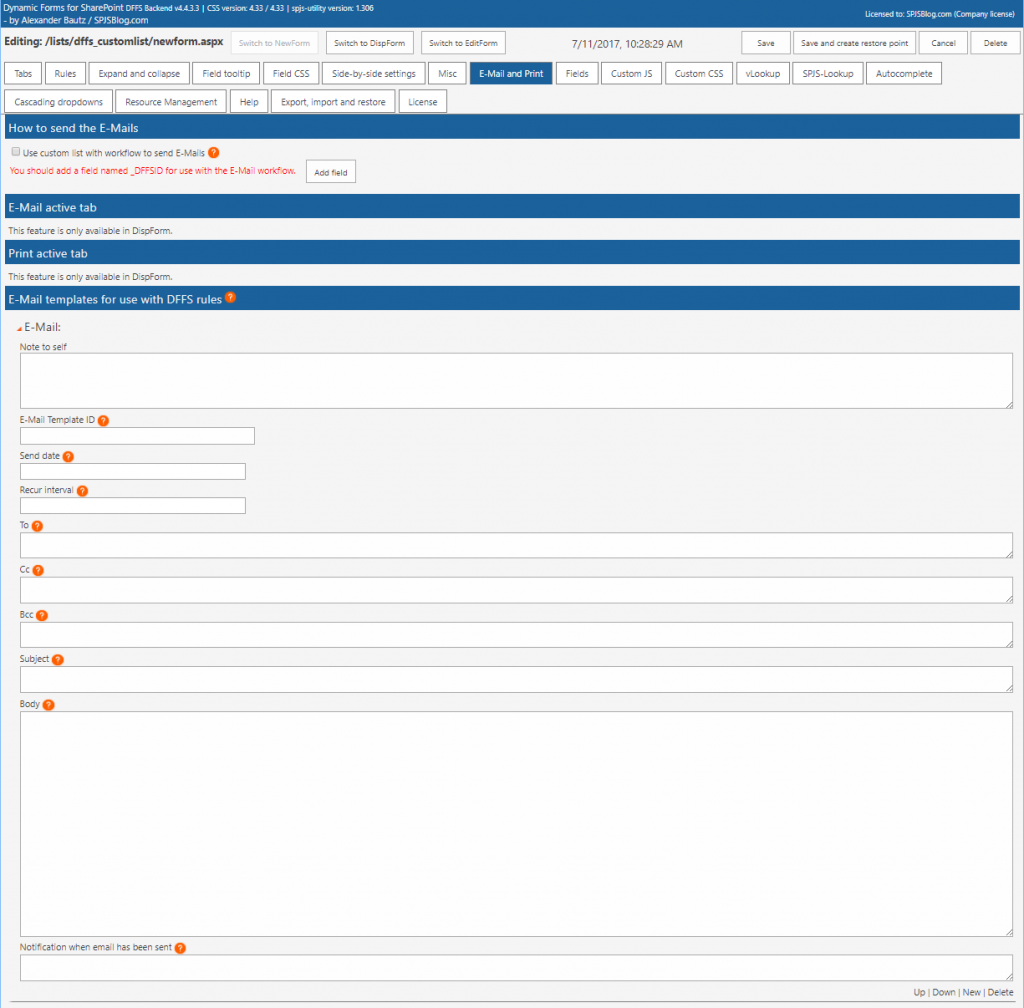Click help icon beside Send date label
This screenshot has width=1024, height=1008.
[69, 456]
